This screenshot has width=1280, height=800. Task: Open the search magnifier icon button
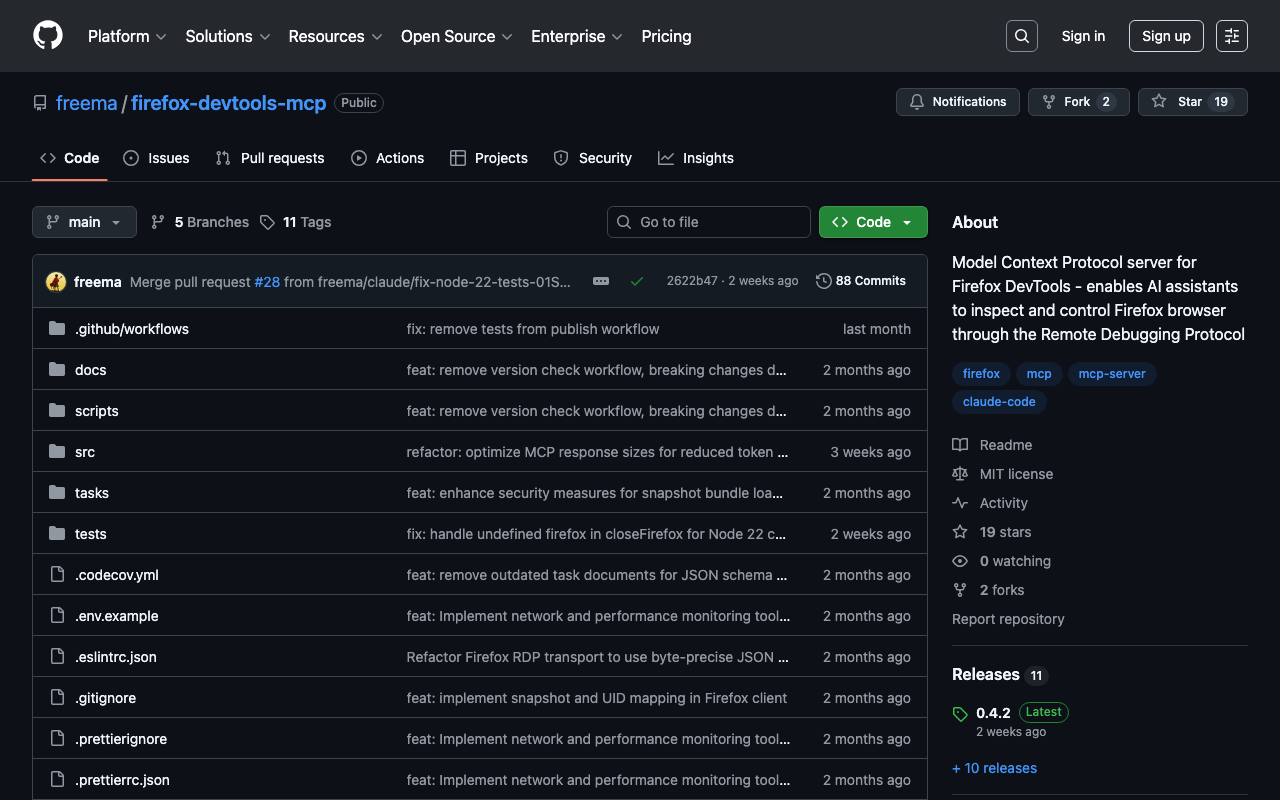point(1021,36)
